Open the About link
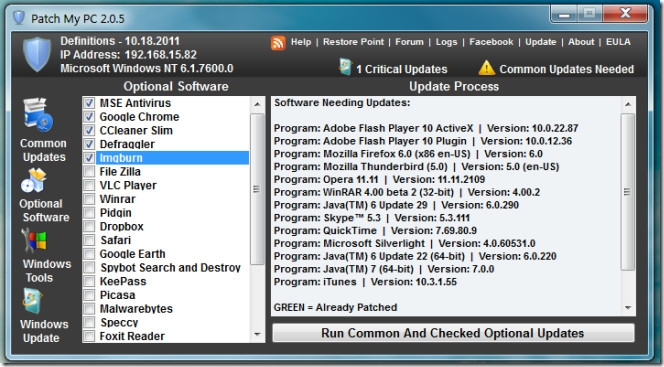The image size is (664, 367). tap(581, 42)
